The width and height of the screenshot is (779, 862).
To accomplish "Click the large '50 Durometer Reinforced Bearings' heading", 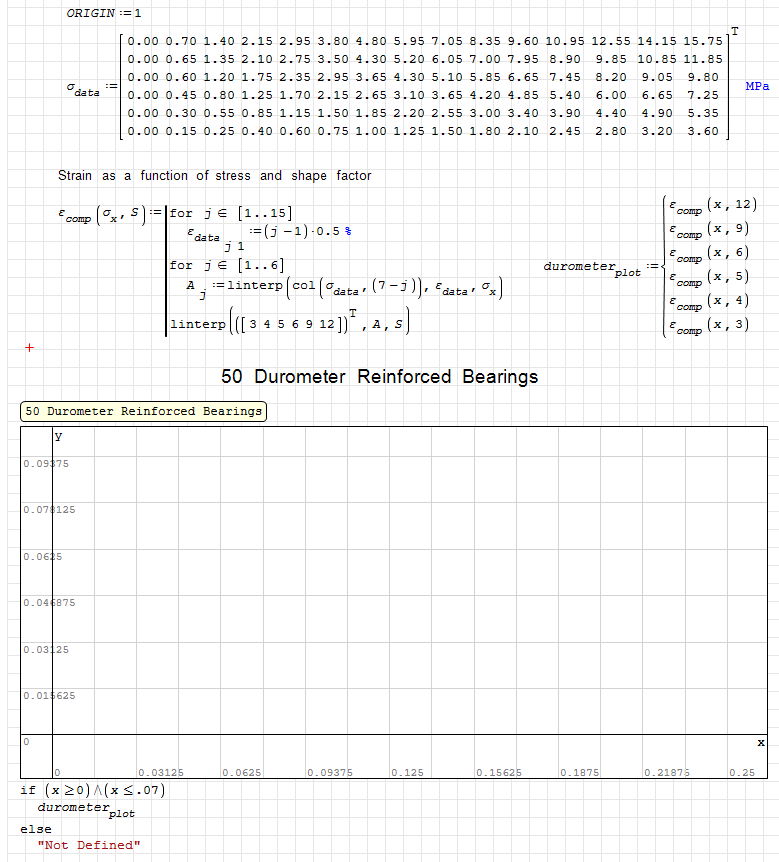I will click(379, 377).
